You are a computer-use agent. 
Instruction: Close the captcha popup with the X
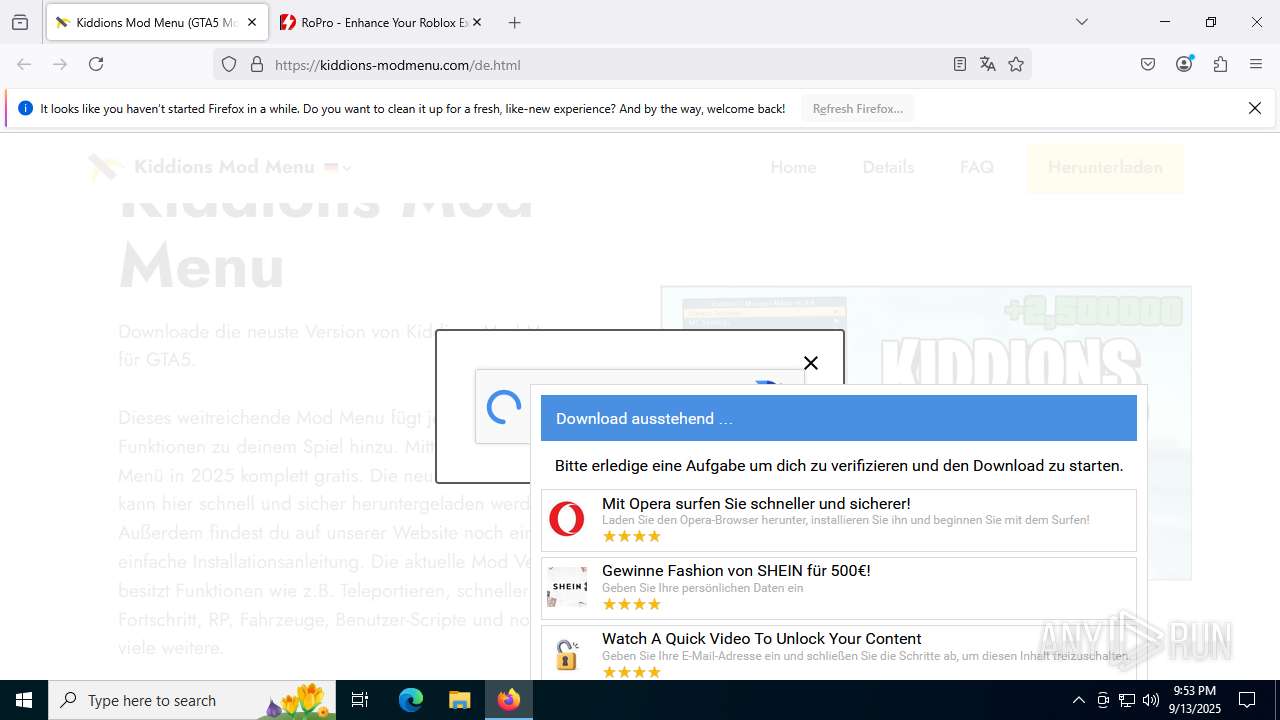811,363
